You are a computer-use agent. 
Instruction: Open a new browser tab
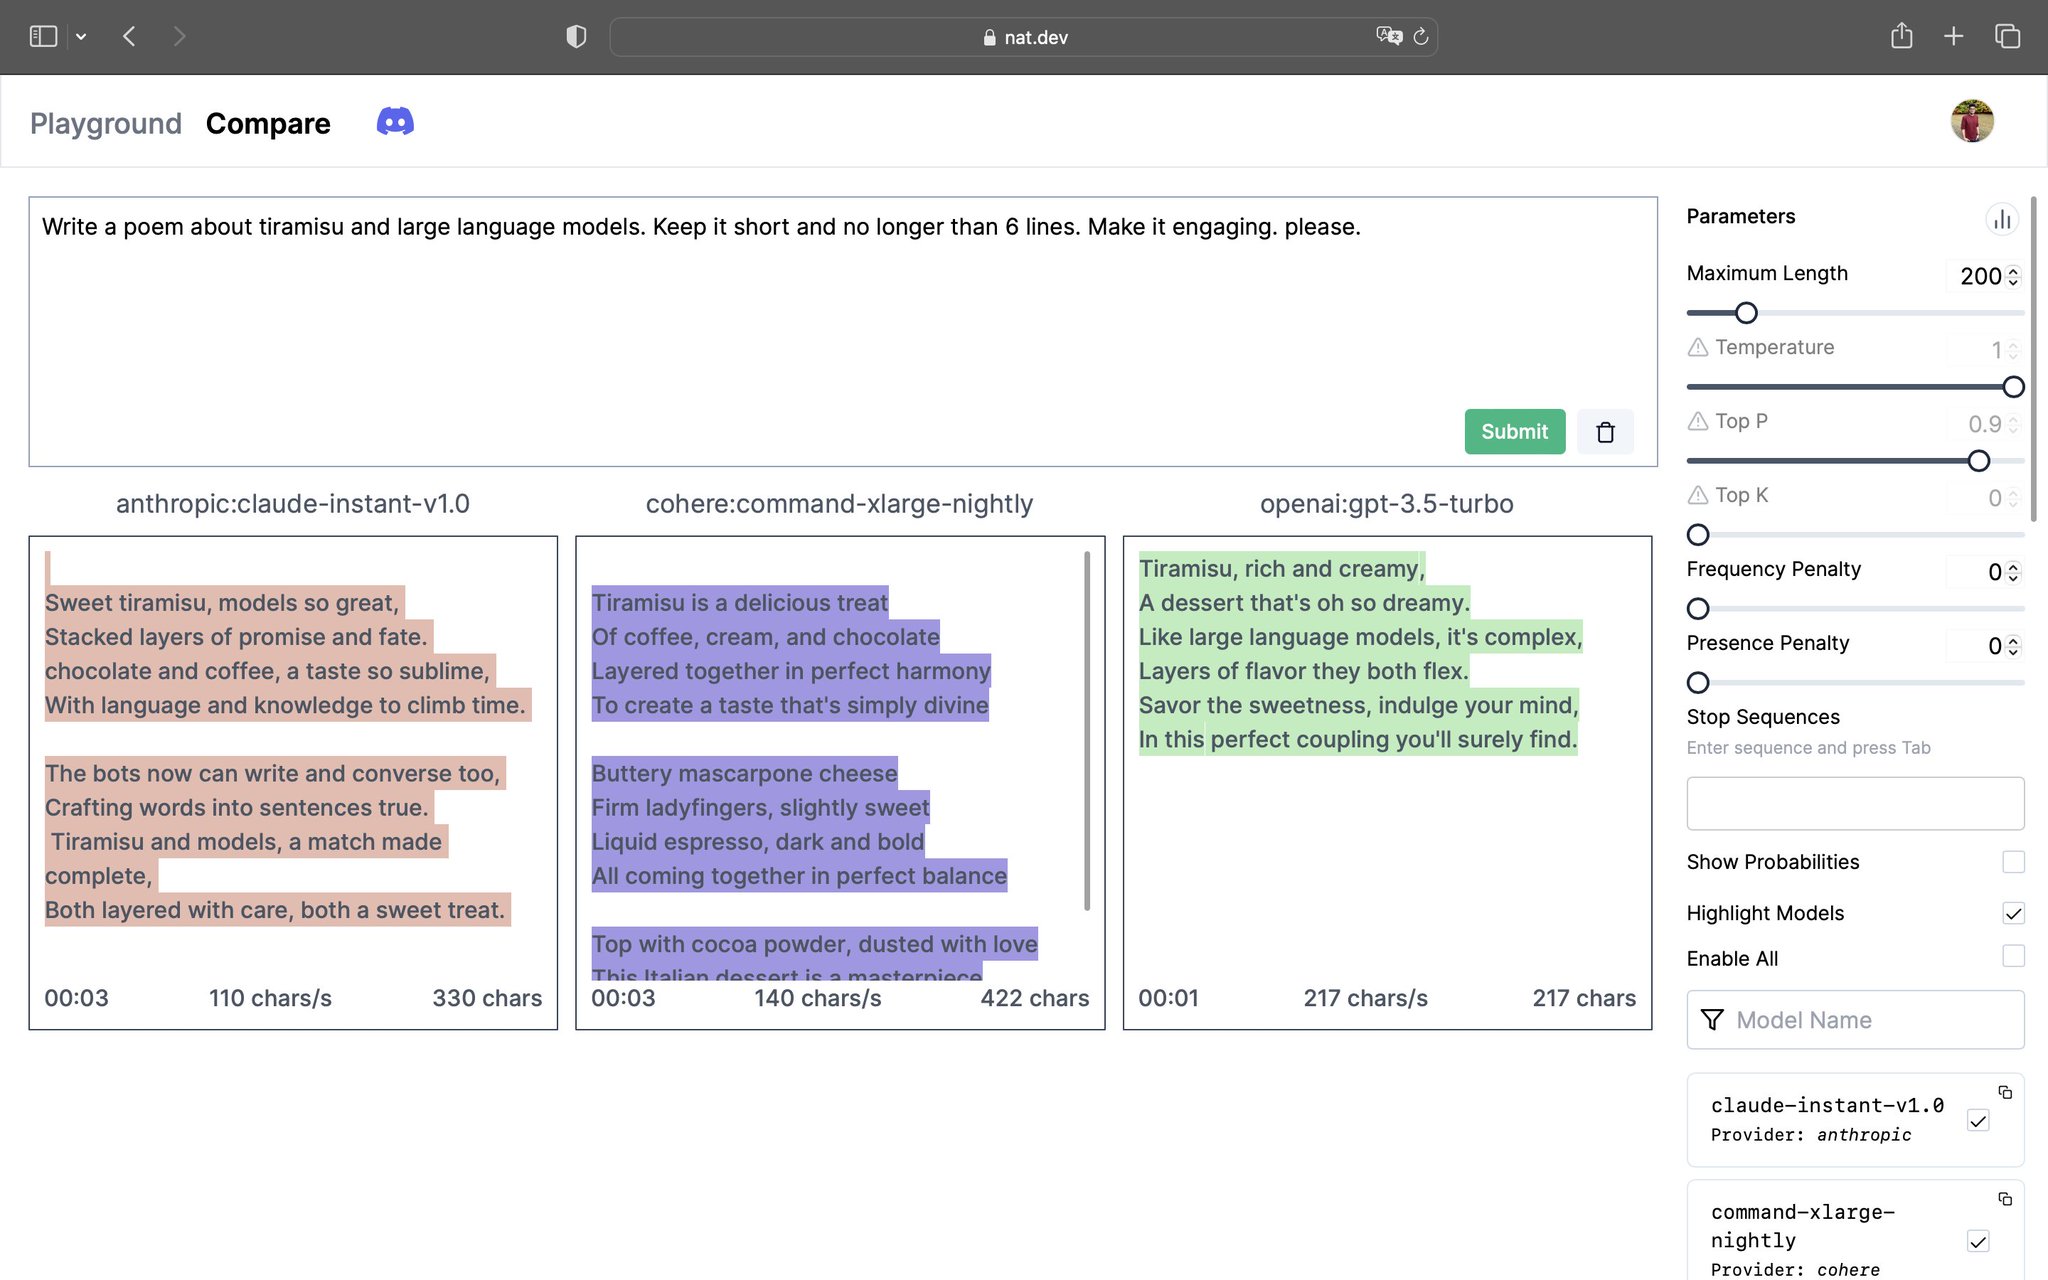click(x=1953, y=37)
